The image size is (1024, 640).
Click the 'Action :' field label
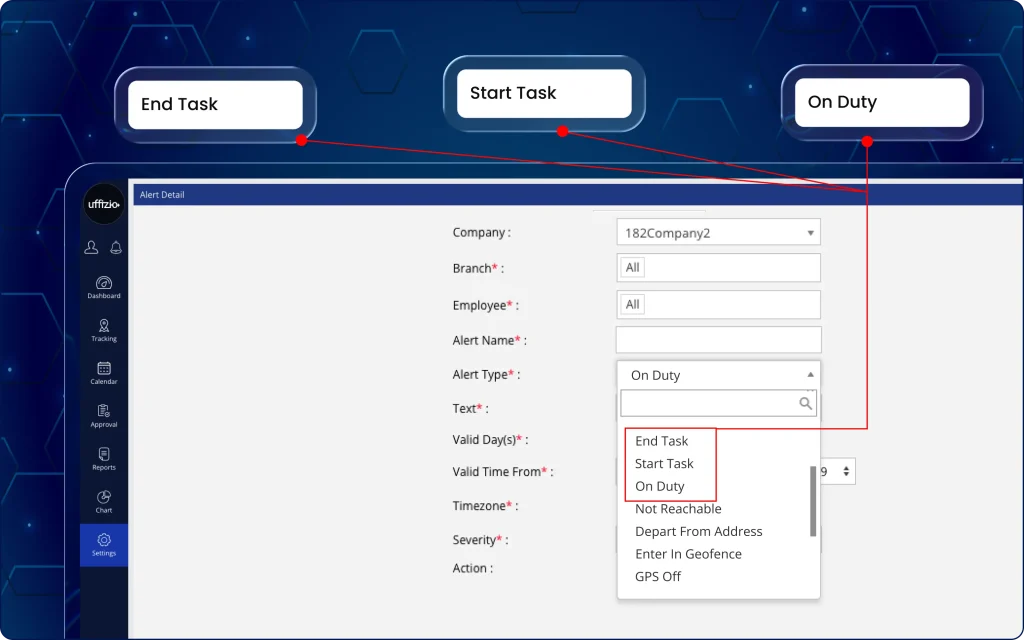click(x=473, y=568)
